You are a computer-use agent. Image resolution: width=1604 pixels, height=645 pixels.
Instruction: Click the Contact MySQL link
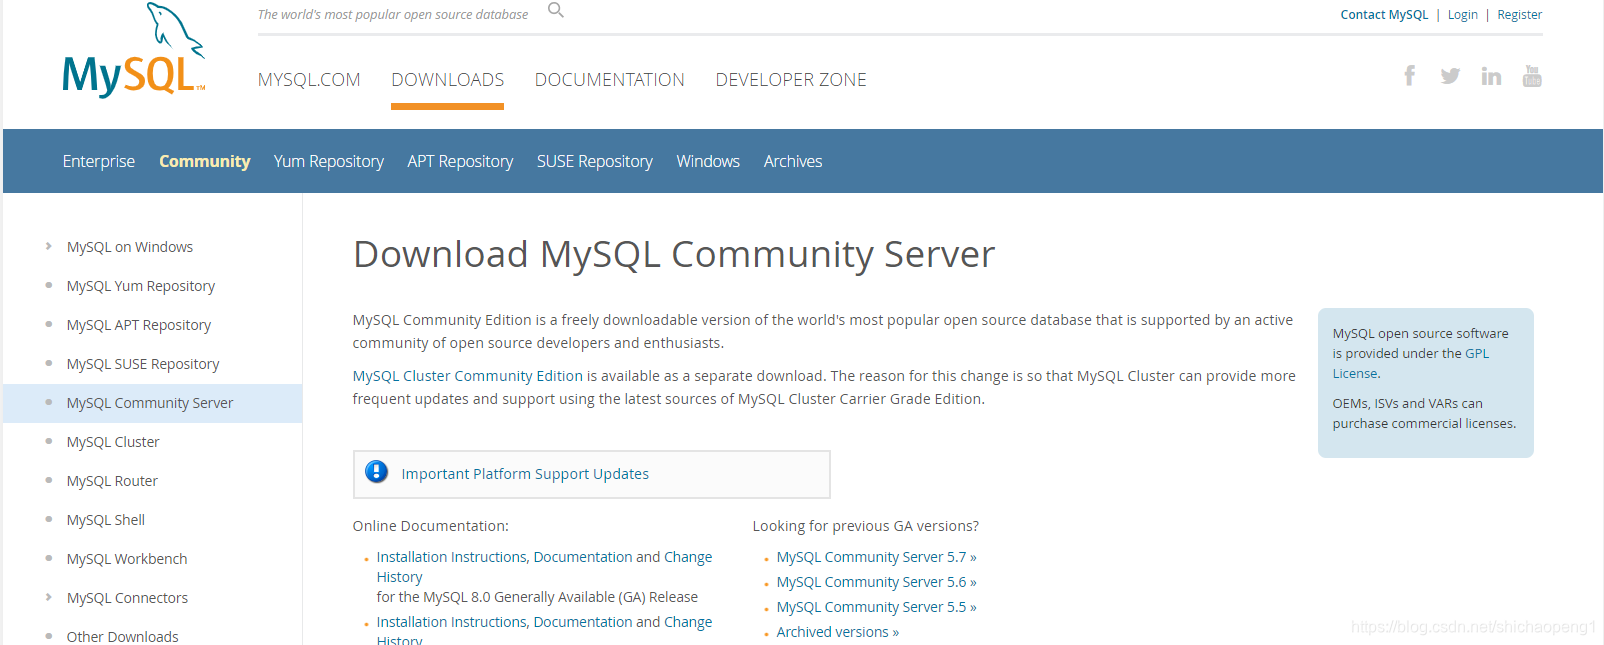point(1384,15)
